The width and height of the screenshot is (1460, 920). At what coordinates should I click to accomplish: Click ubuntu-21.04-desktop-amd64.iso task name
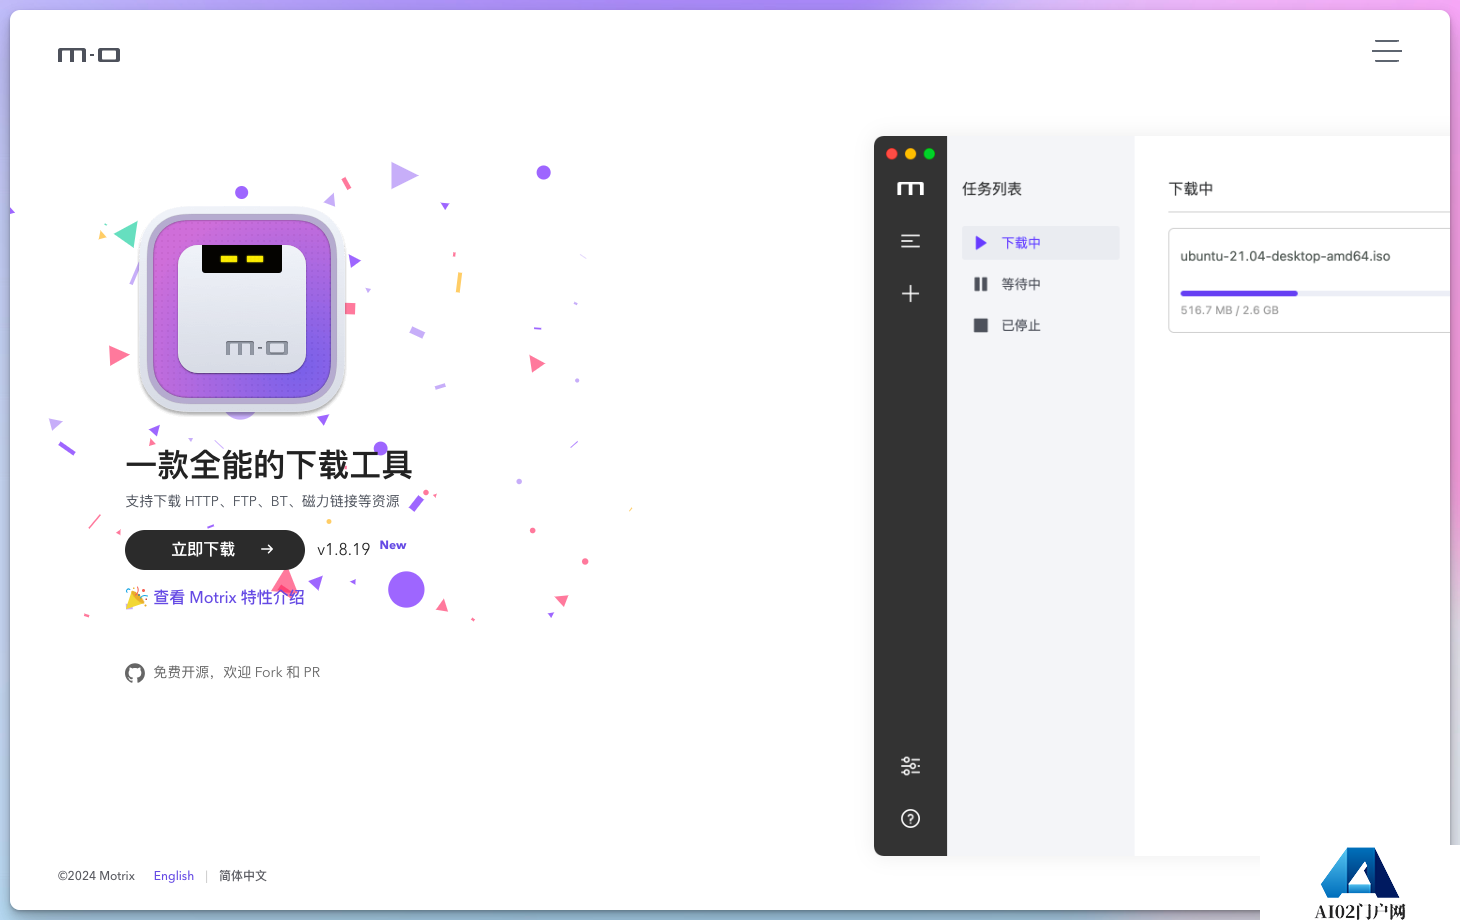[x=1285, y=256]
